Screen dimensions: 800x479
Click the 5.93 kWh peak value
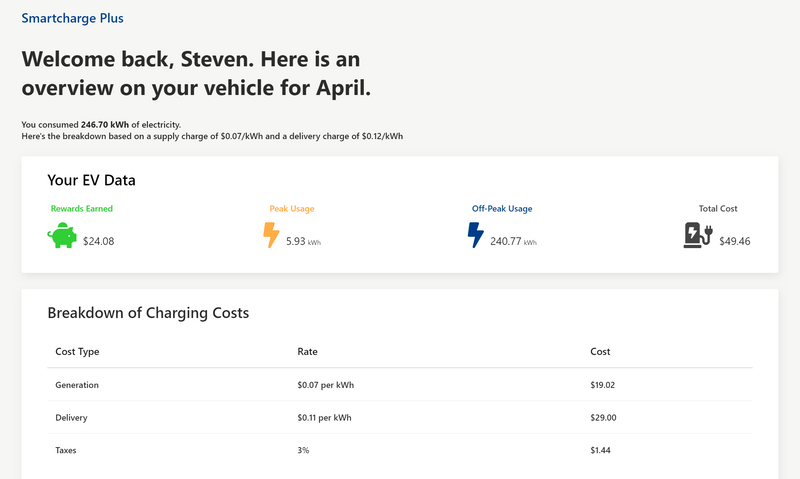click(303, 241)
